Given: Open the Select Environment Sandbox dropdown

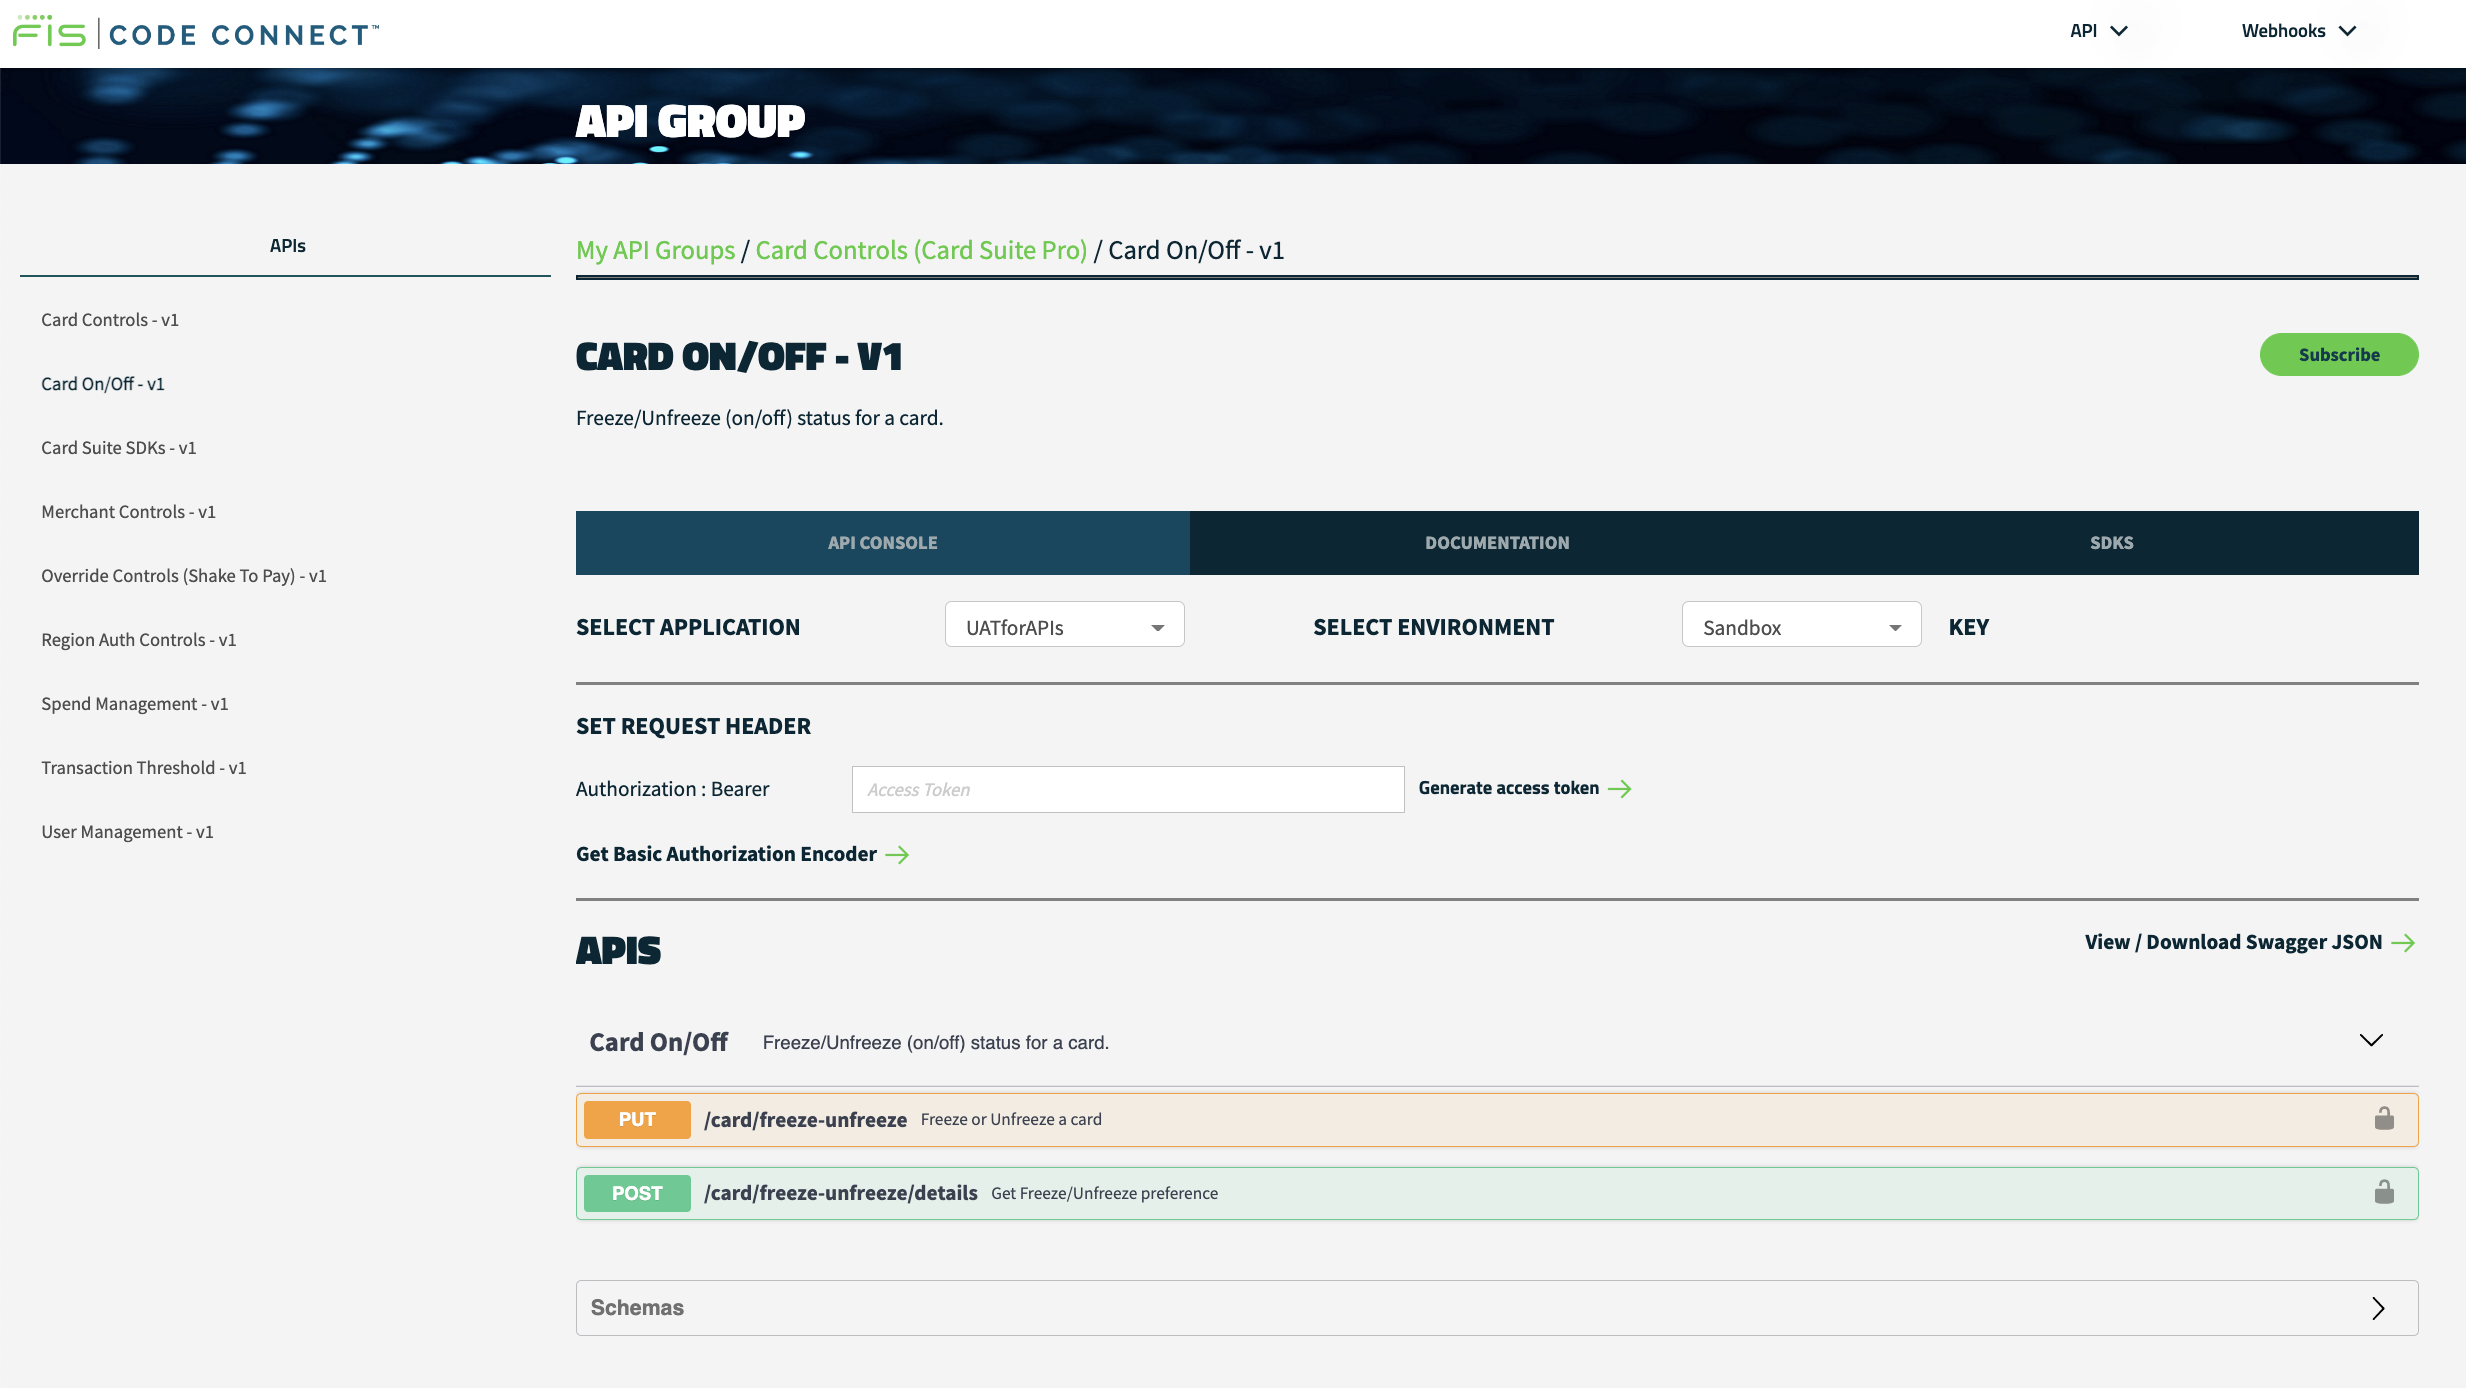Looking at the screenshot, I should (1800, 625).
